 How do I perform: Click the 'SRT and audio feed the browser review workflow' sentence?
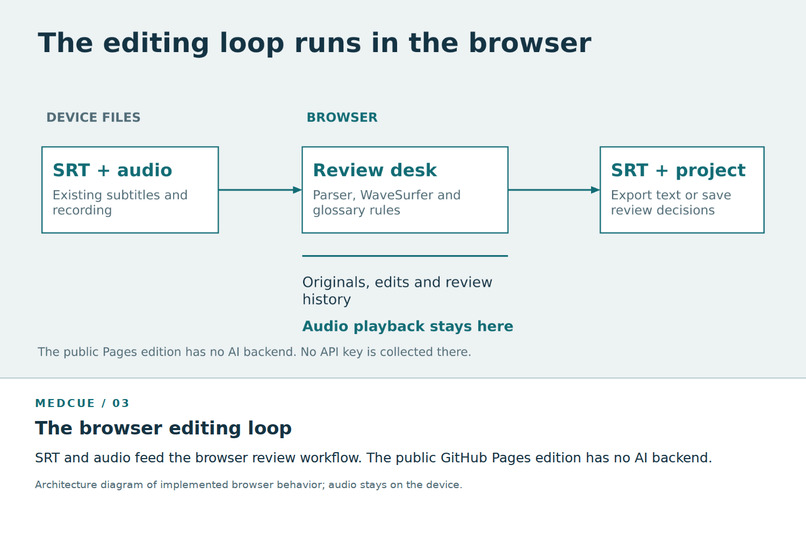coord(199,457)
